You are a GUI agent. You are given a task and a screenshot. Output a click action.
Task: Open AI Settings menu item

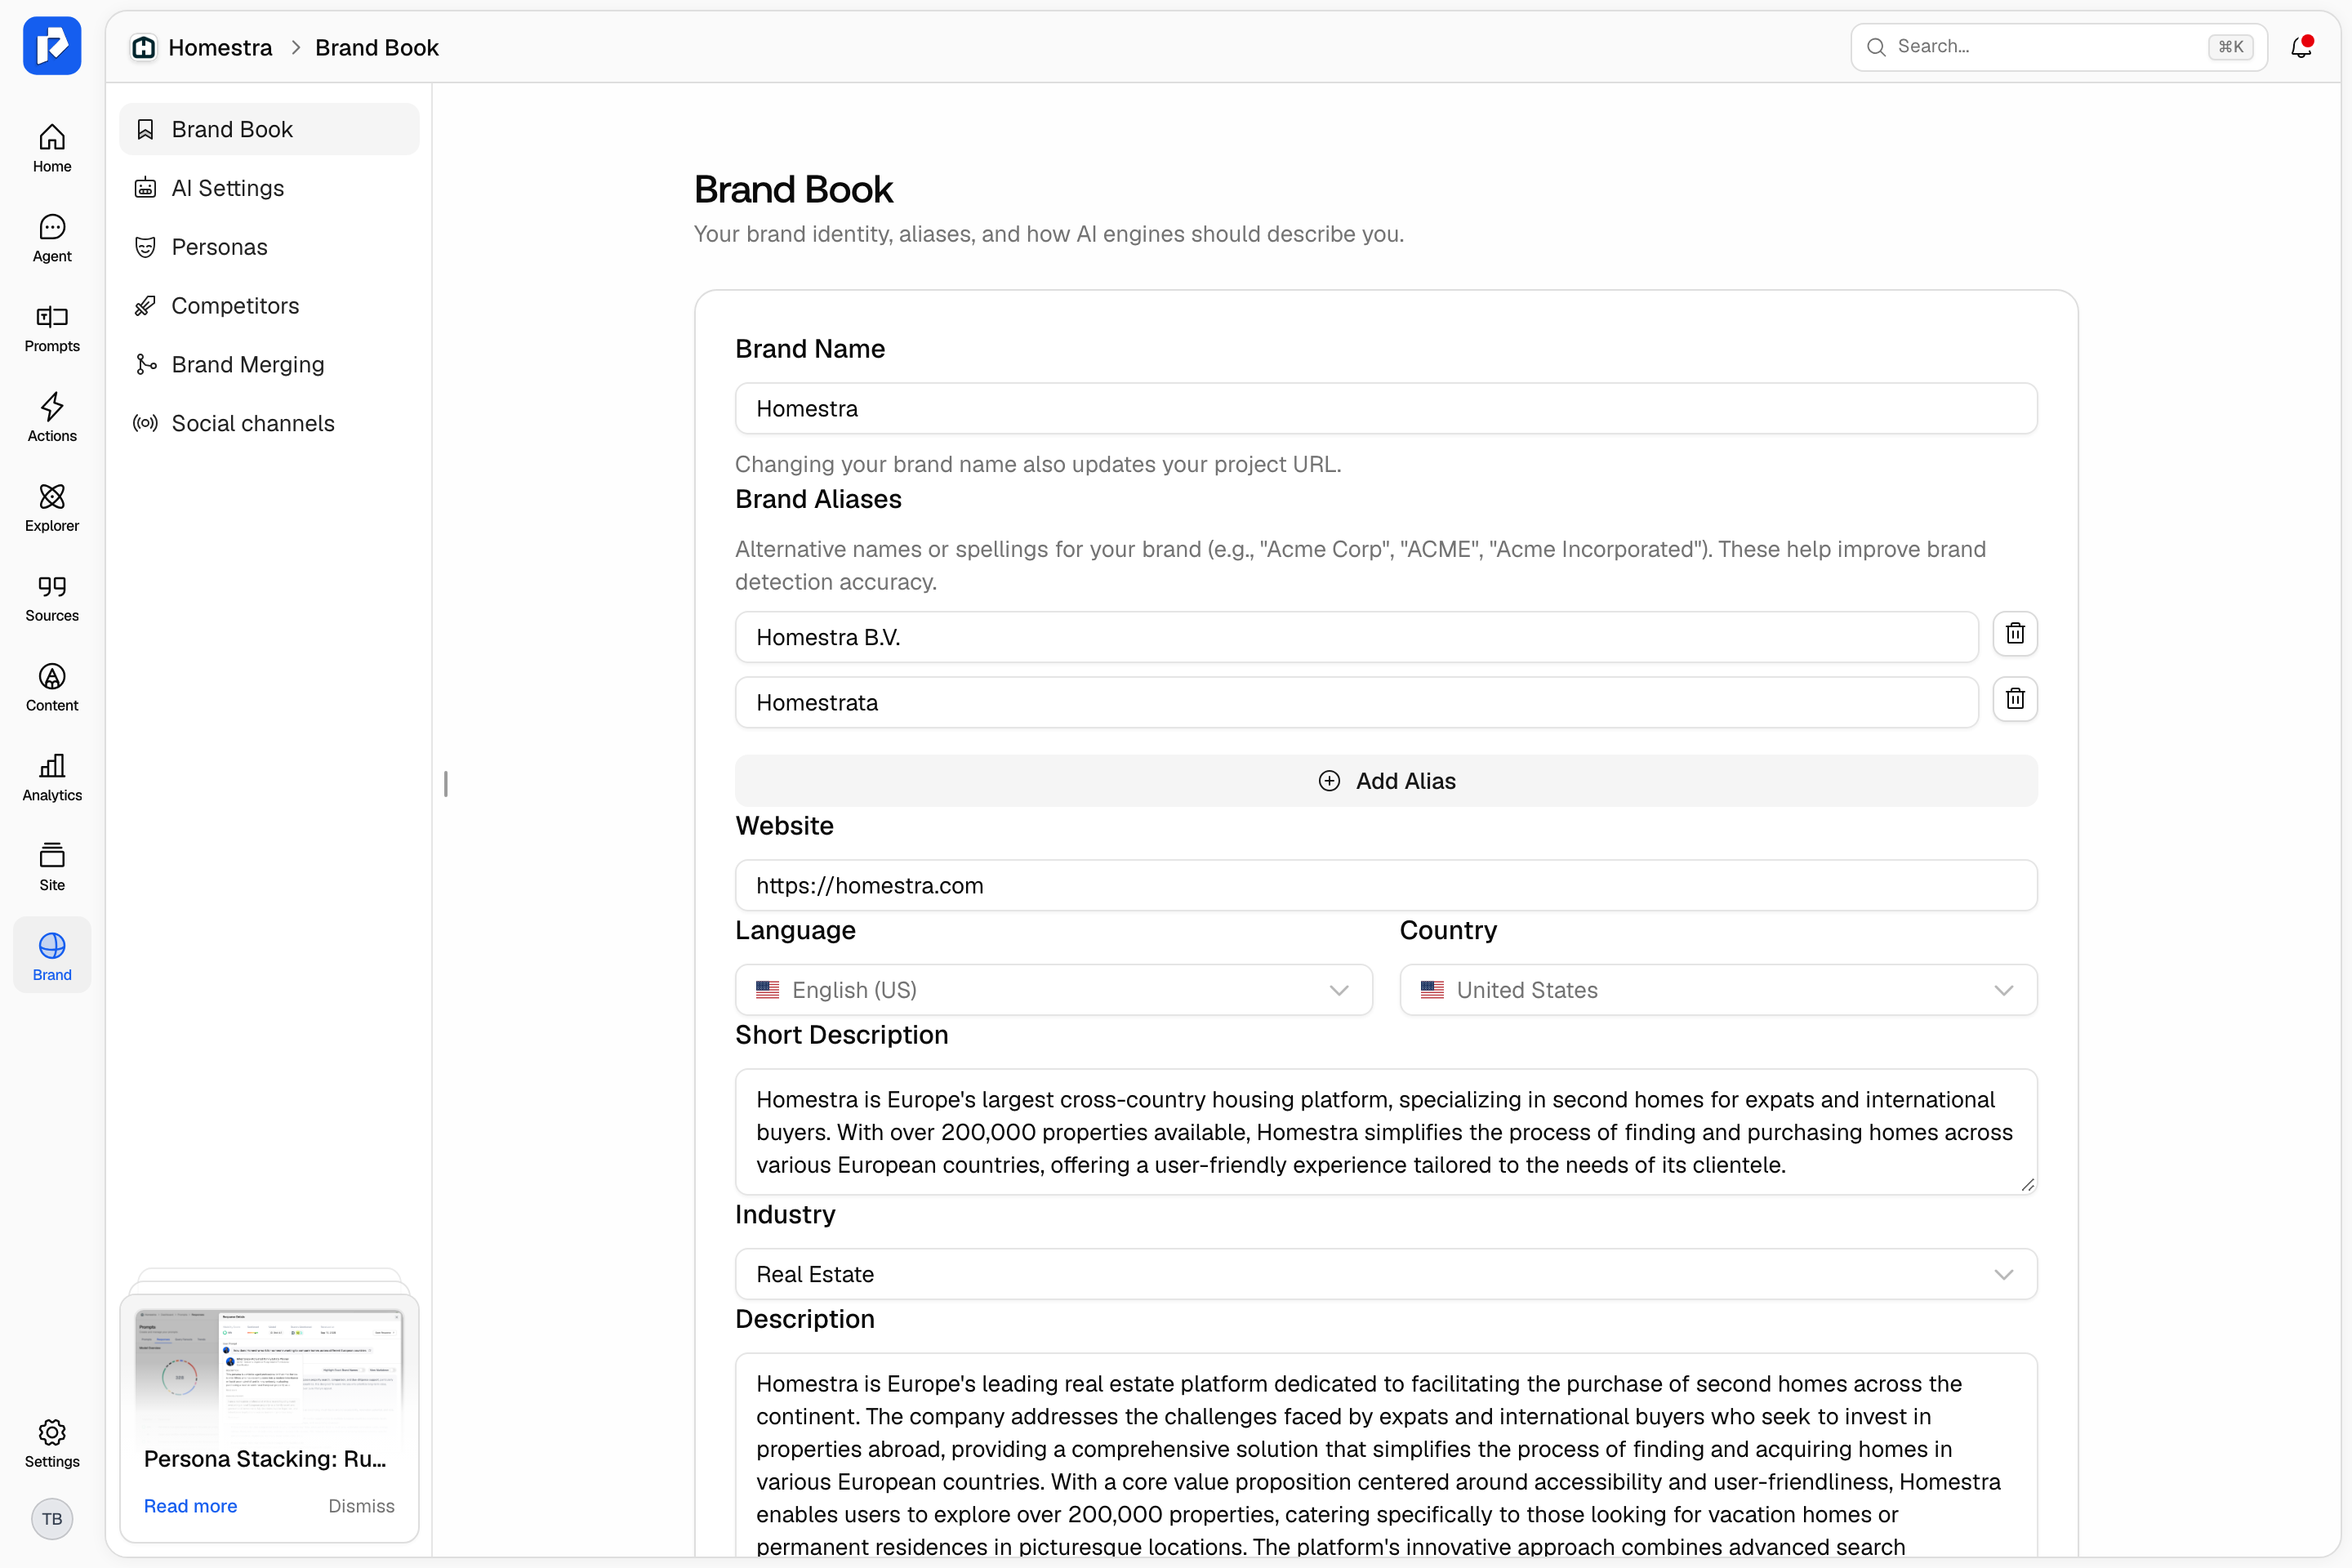[269, 188]
